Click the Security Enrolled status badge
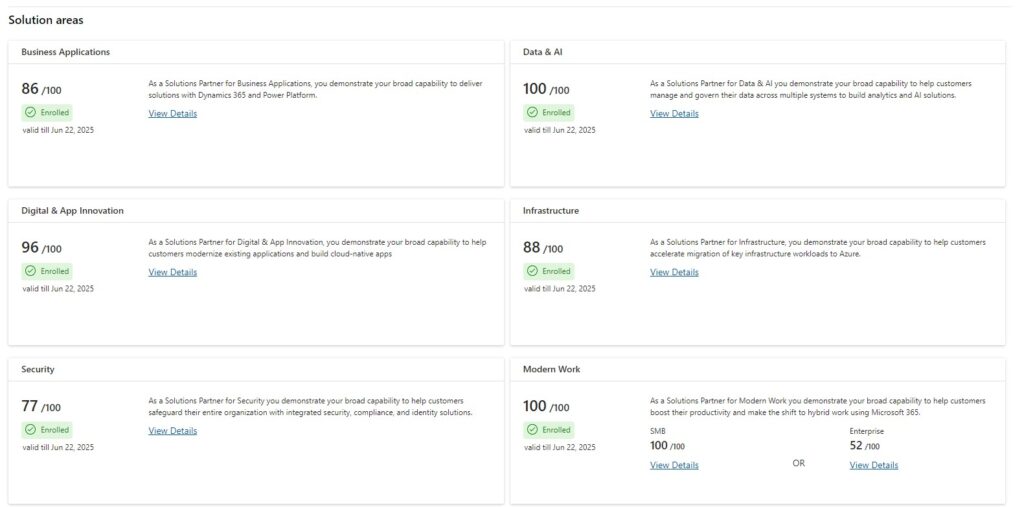 click(47, 430)
